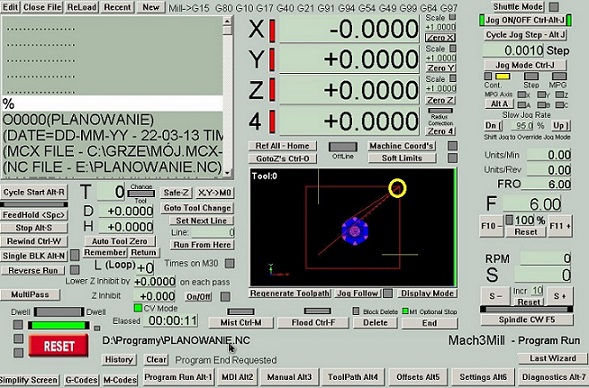Raise slow jog rate with Up button
The height and width of the screenshot is (388, 589).
click(x=560, y=126)
